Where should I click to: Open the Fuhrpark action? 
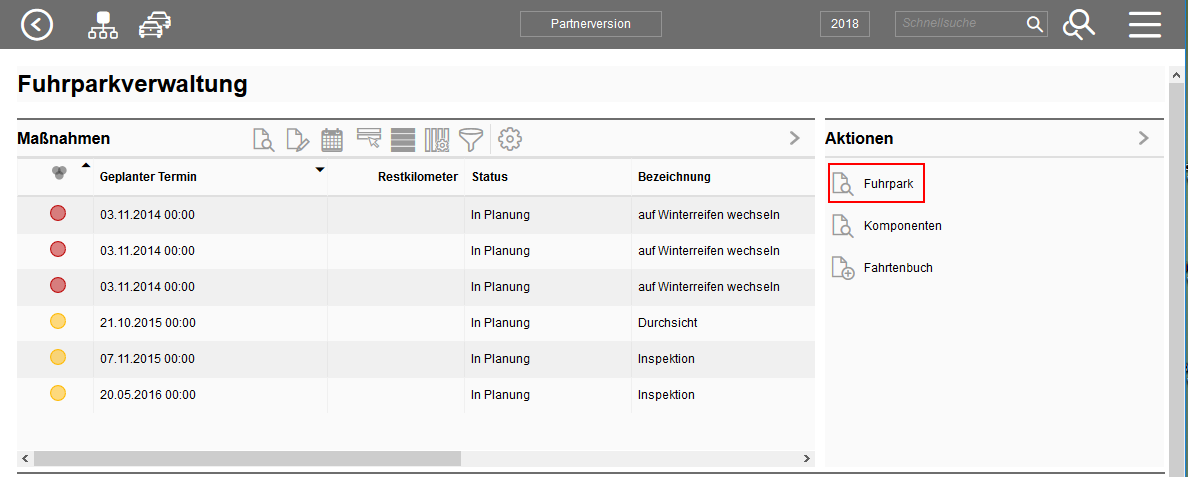click(876, 184)
